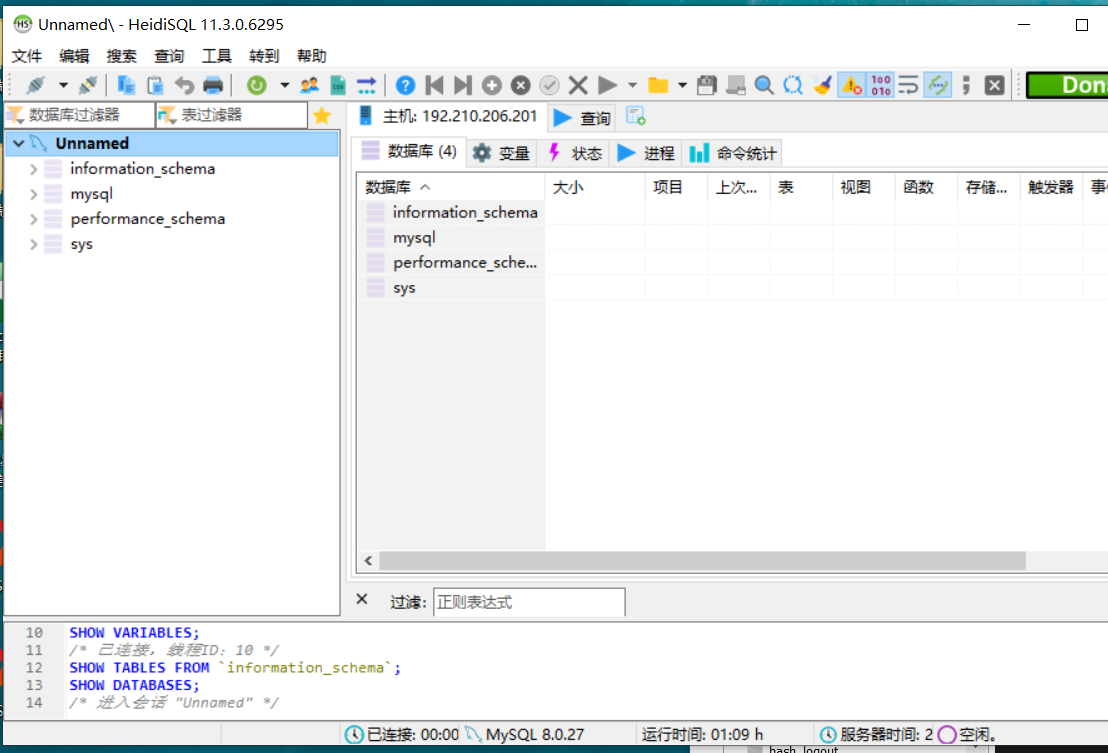Click the Paste clipboard icon

(155, 85)
